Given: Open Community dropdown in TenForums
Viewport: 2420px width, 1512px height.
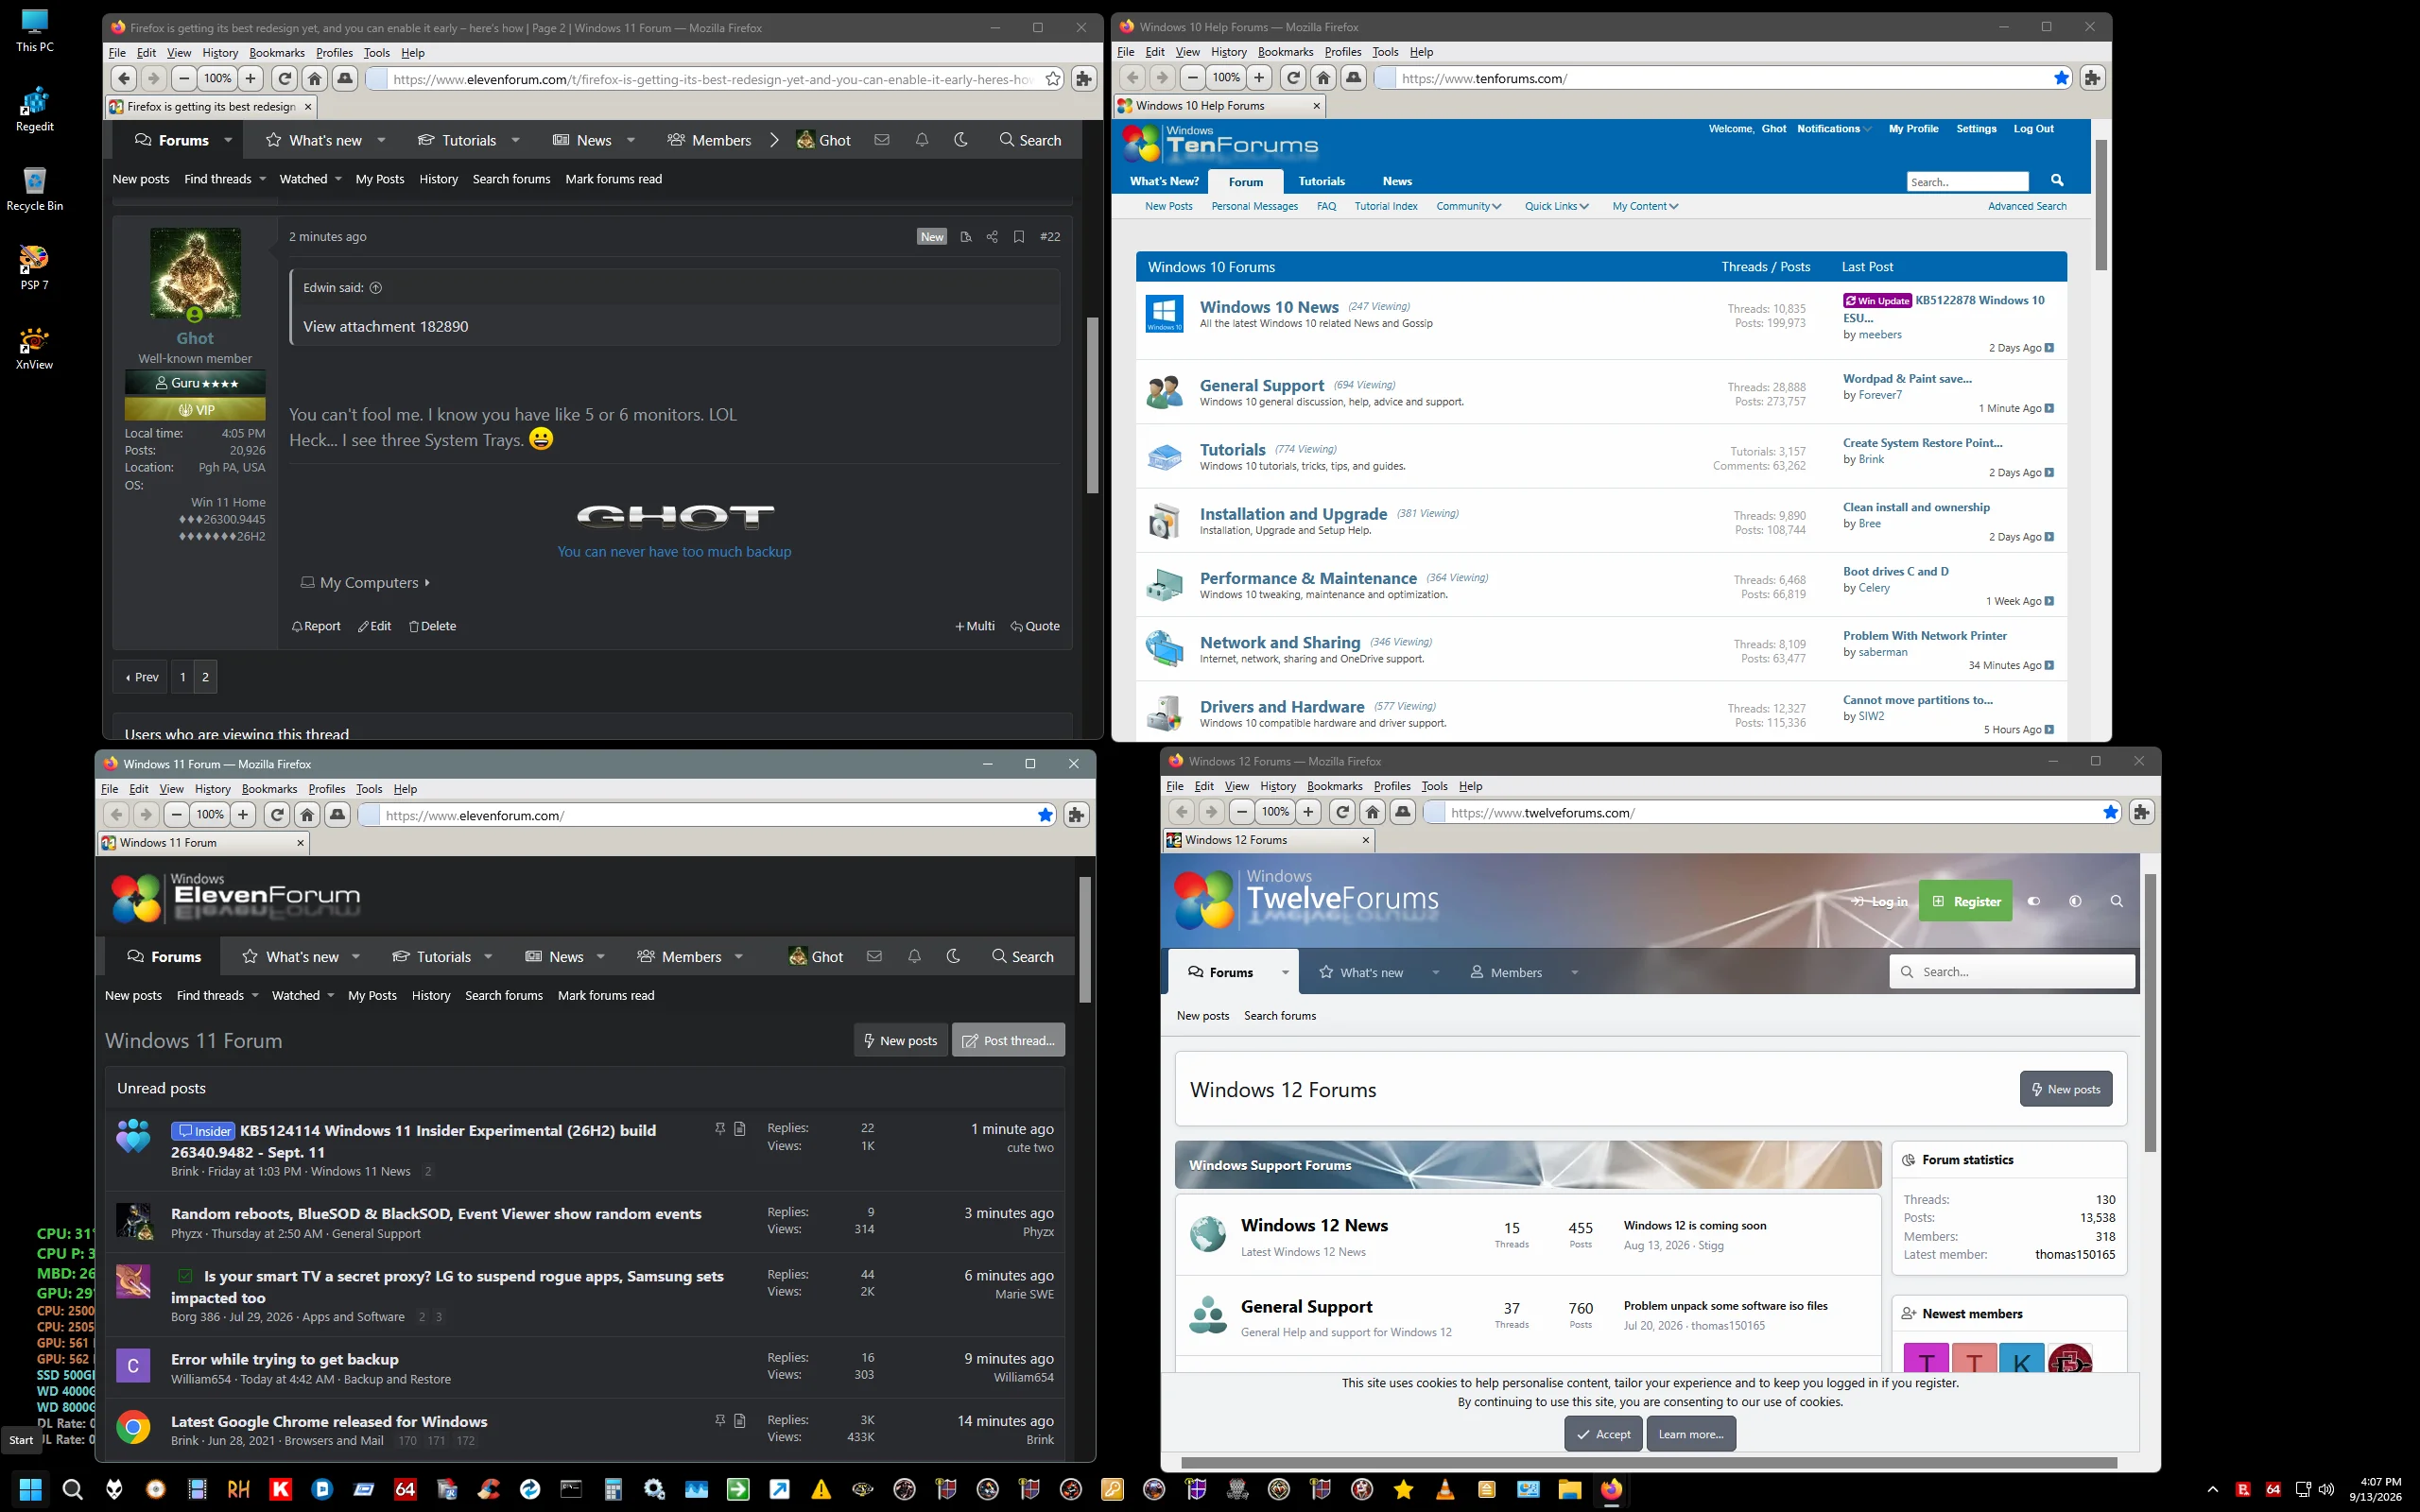Looking at the screenshot, I should [1468, 206].
